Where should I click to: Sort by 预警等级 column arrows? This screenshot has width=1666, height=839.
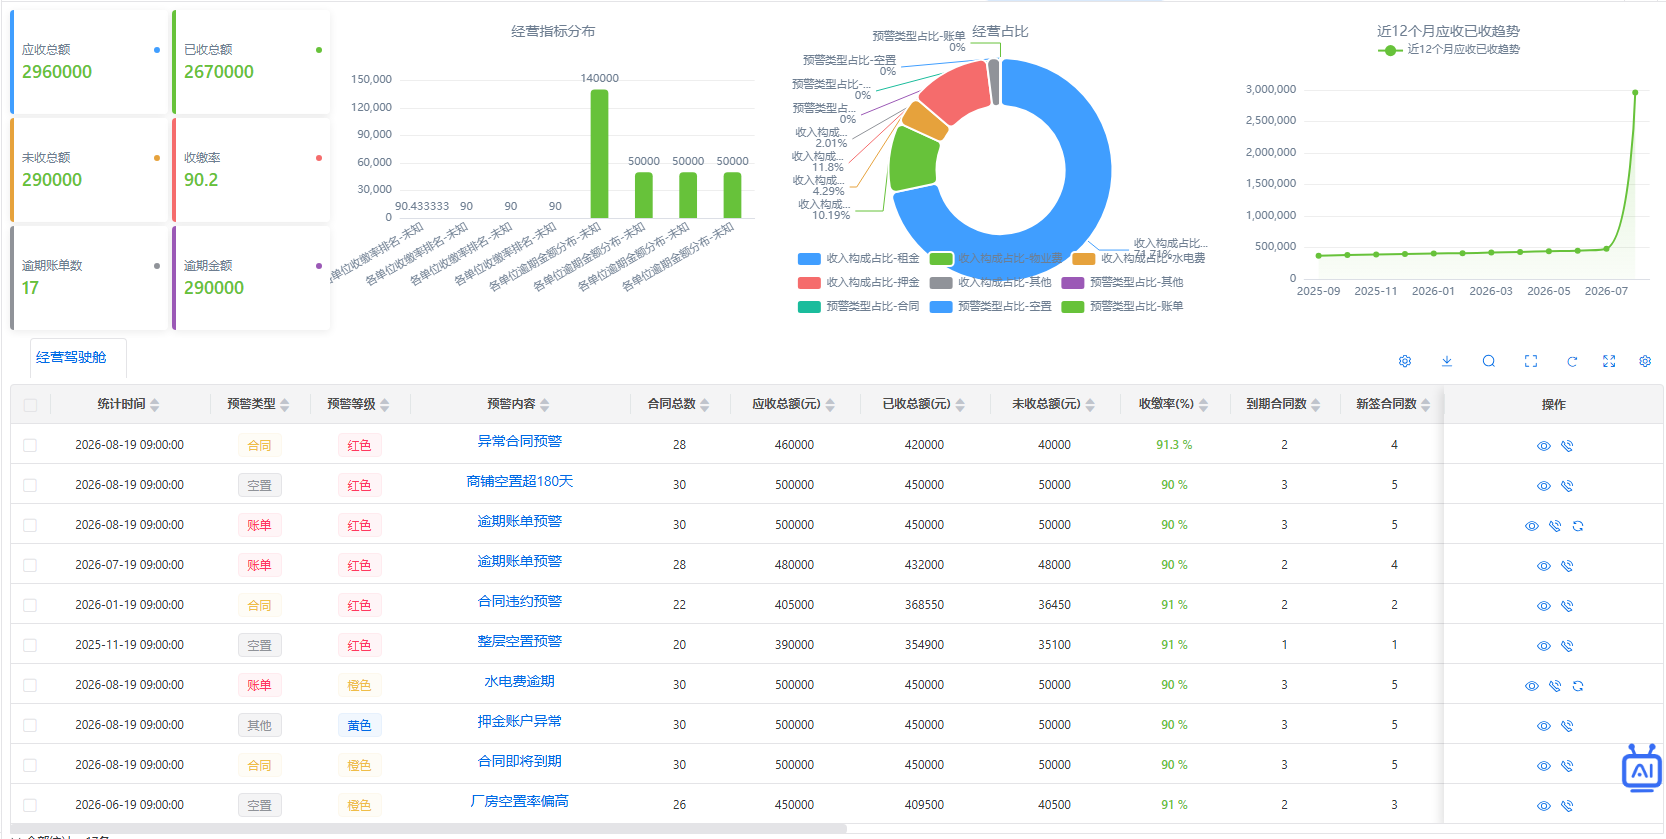click(x=384, y=405)
